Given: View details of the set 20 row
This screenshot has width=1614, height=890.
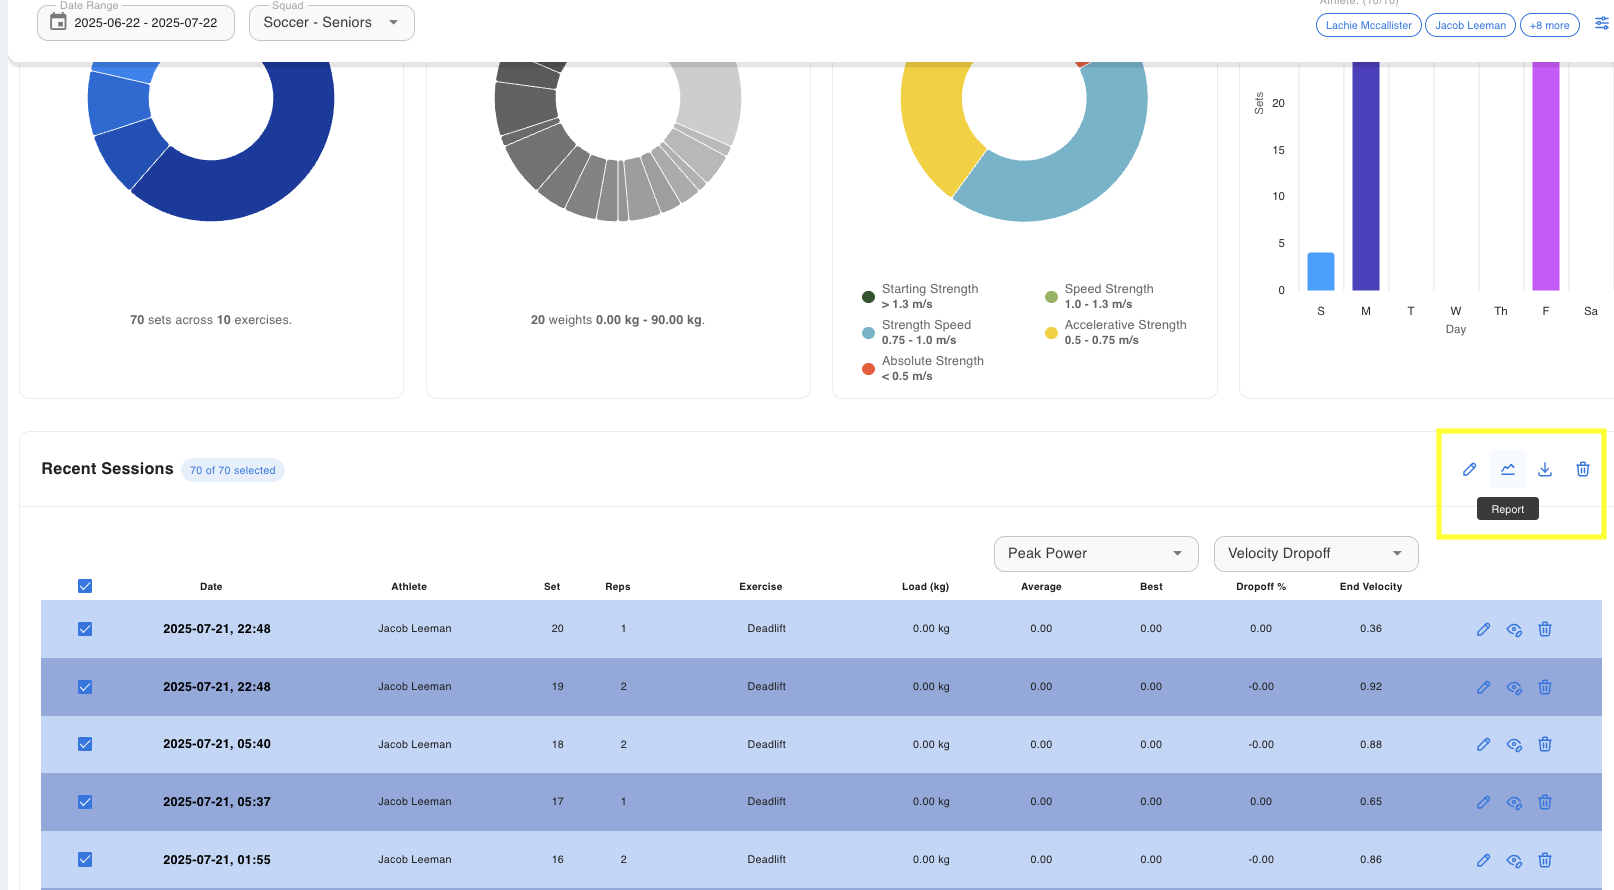Looking at the screenshot, I should point(1514,629).
